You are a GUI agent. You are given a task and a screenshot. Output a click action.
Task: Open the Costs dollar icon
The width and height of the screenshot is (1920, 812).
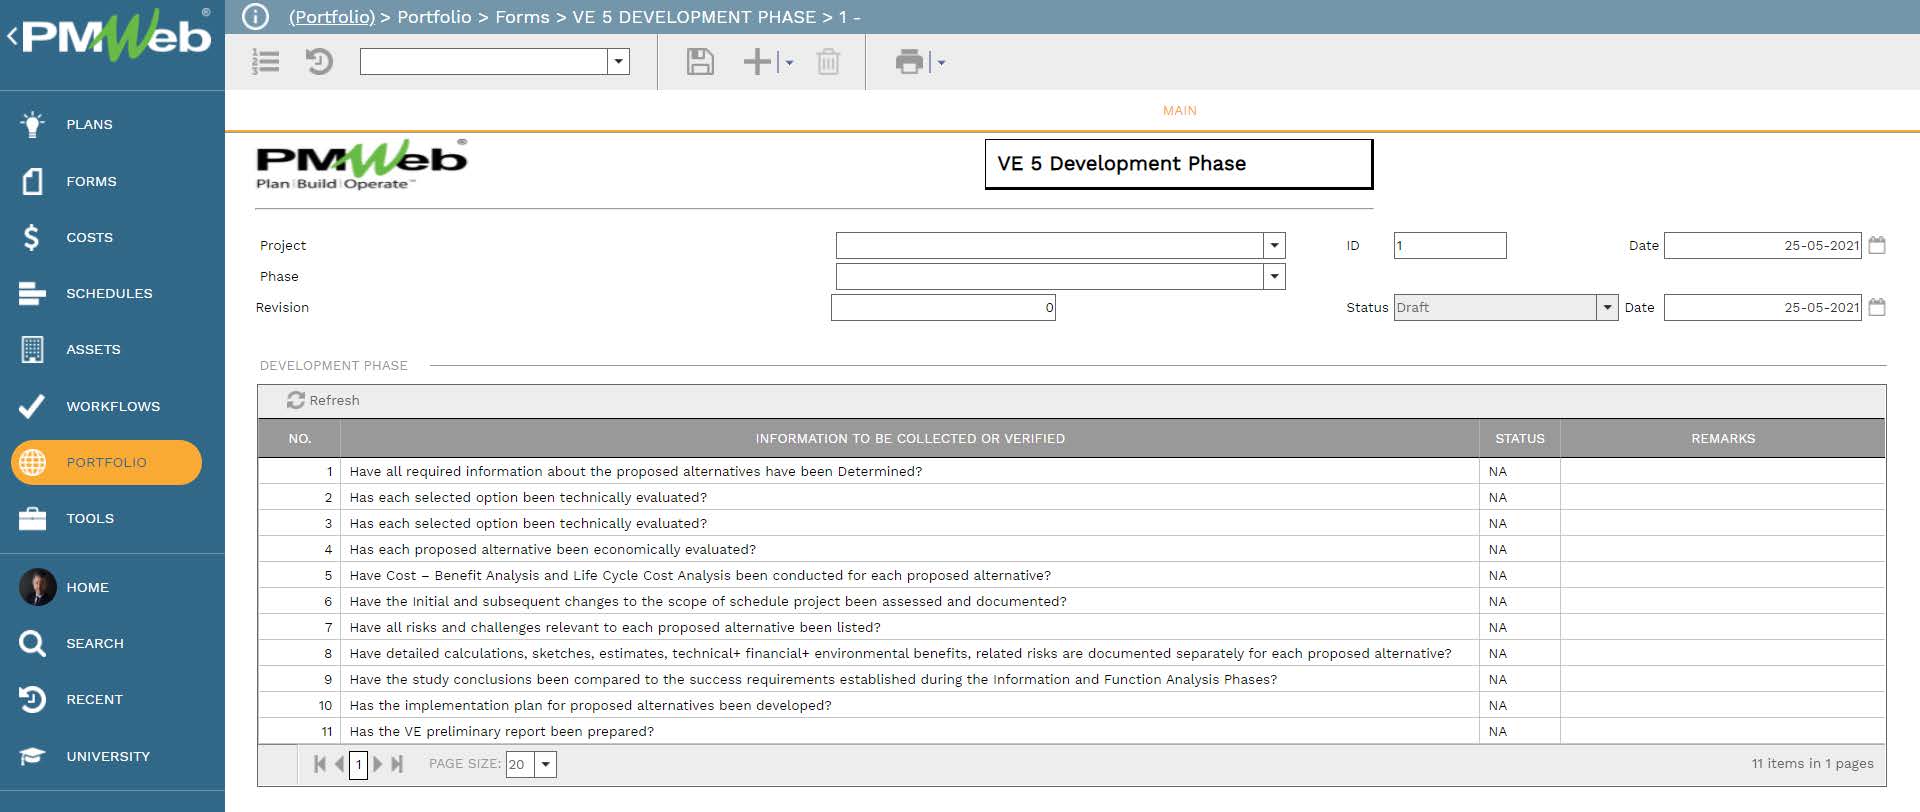pyautogui.click(x=32, y=237)
